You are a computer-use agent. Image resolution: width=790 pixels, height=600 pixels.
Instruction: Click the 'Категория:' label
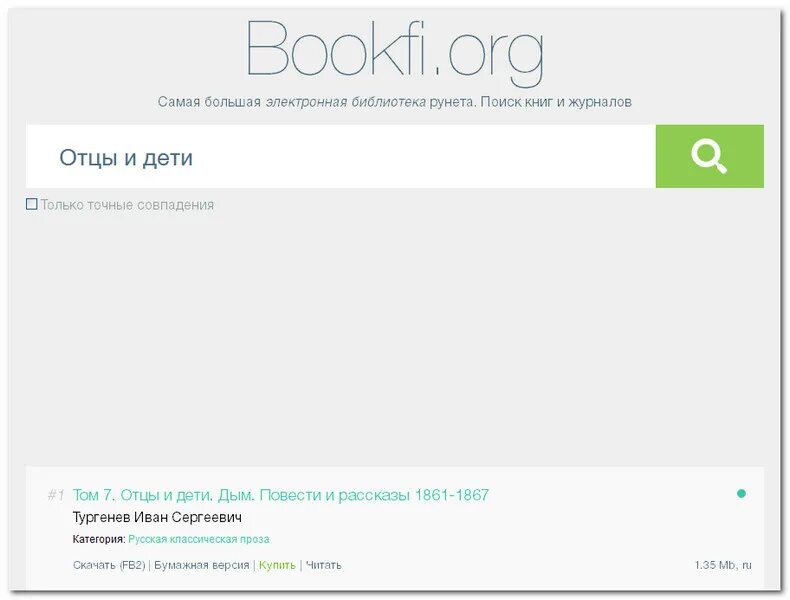pyautogui.click(x=99, y=539)
